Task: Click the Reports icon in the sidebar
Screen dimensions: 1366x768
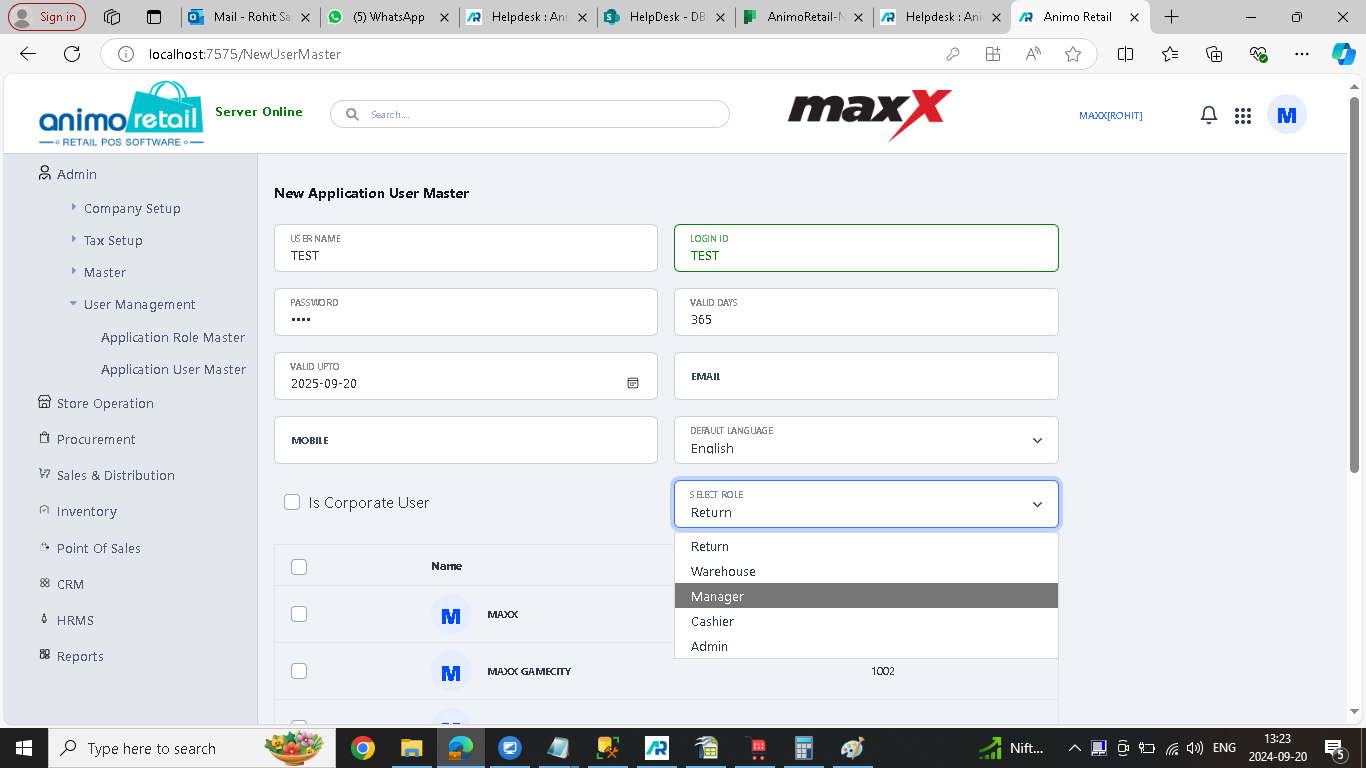Action: pos(44,655)
